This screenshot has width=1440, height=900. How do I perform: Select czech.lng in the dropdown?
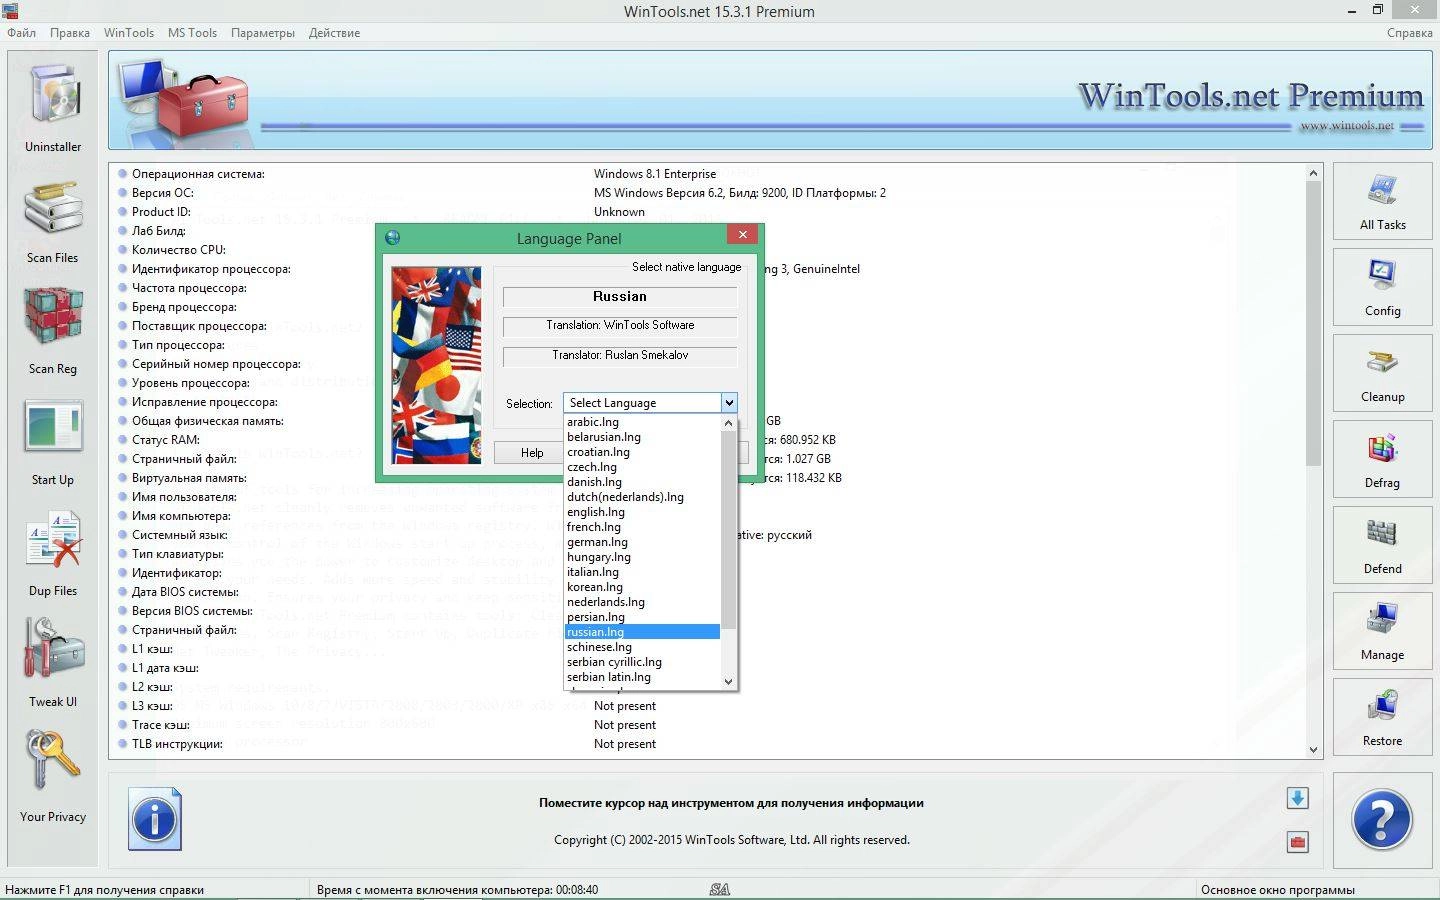point(642,467)
